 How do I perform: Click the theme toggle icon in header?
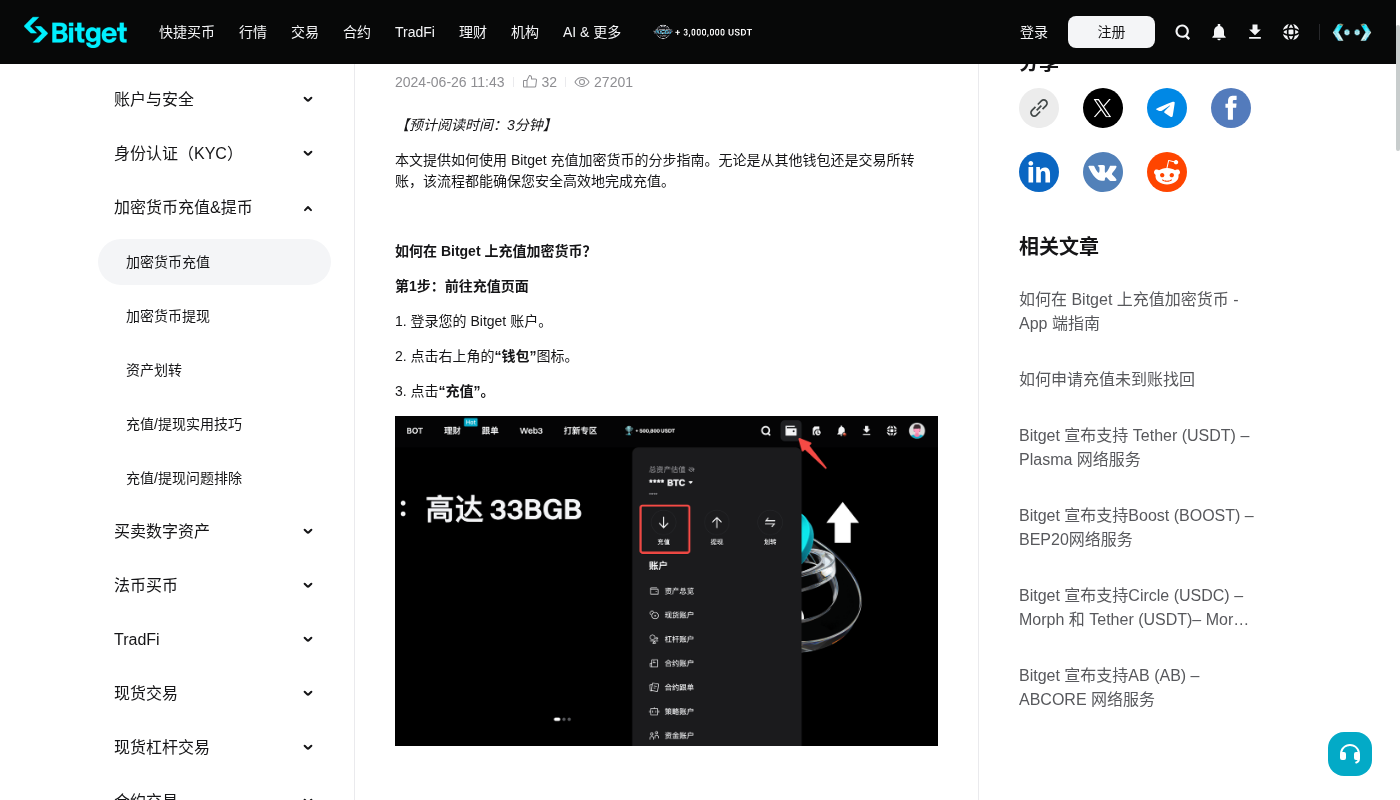(x=1352, y=32)
